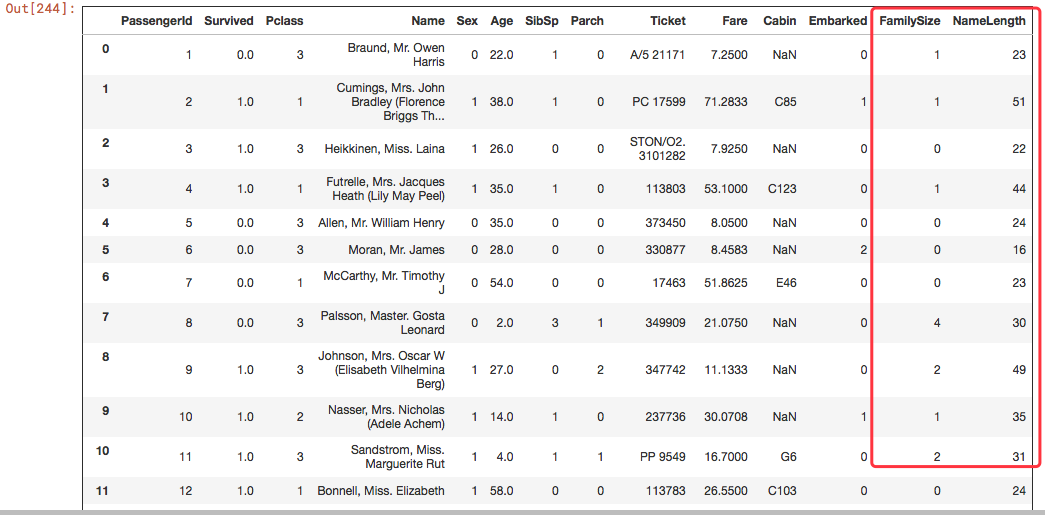
Task: Select the Pclass column header
Action: pyautogui.click(x=285, y=21)
